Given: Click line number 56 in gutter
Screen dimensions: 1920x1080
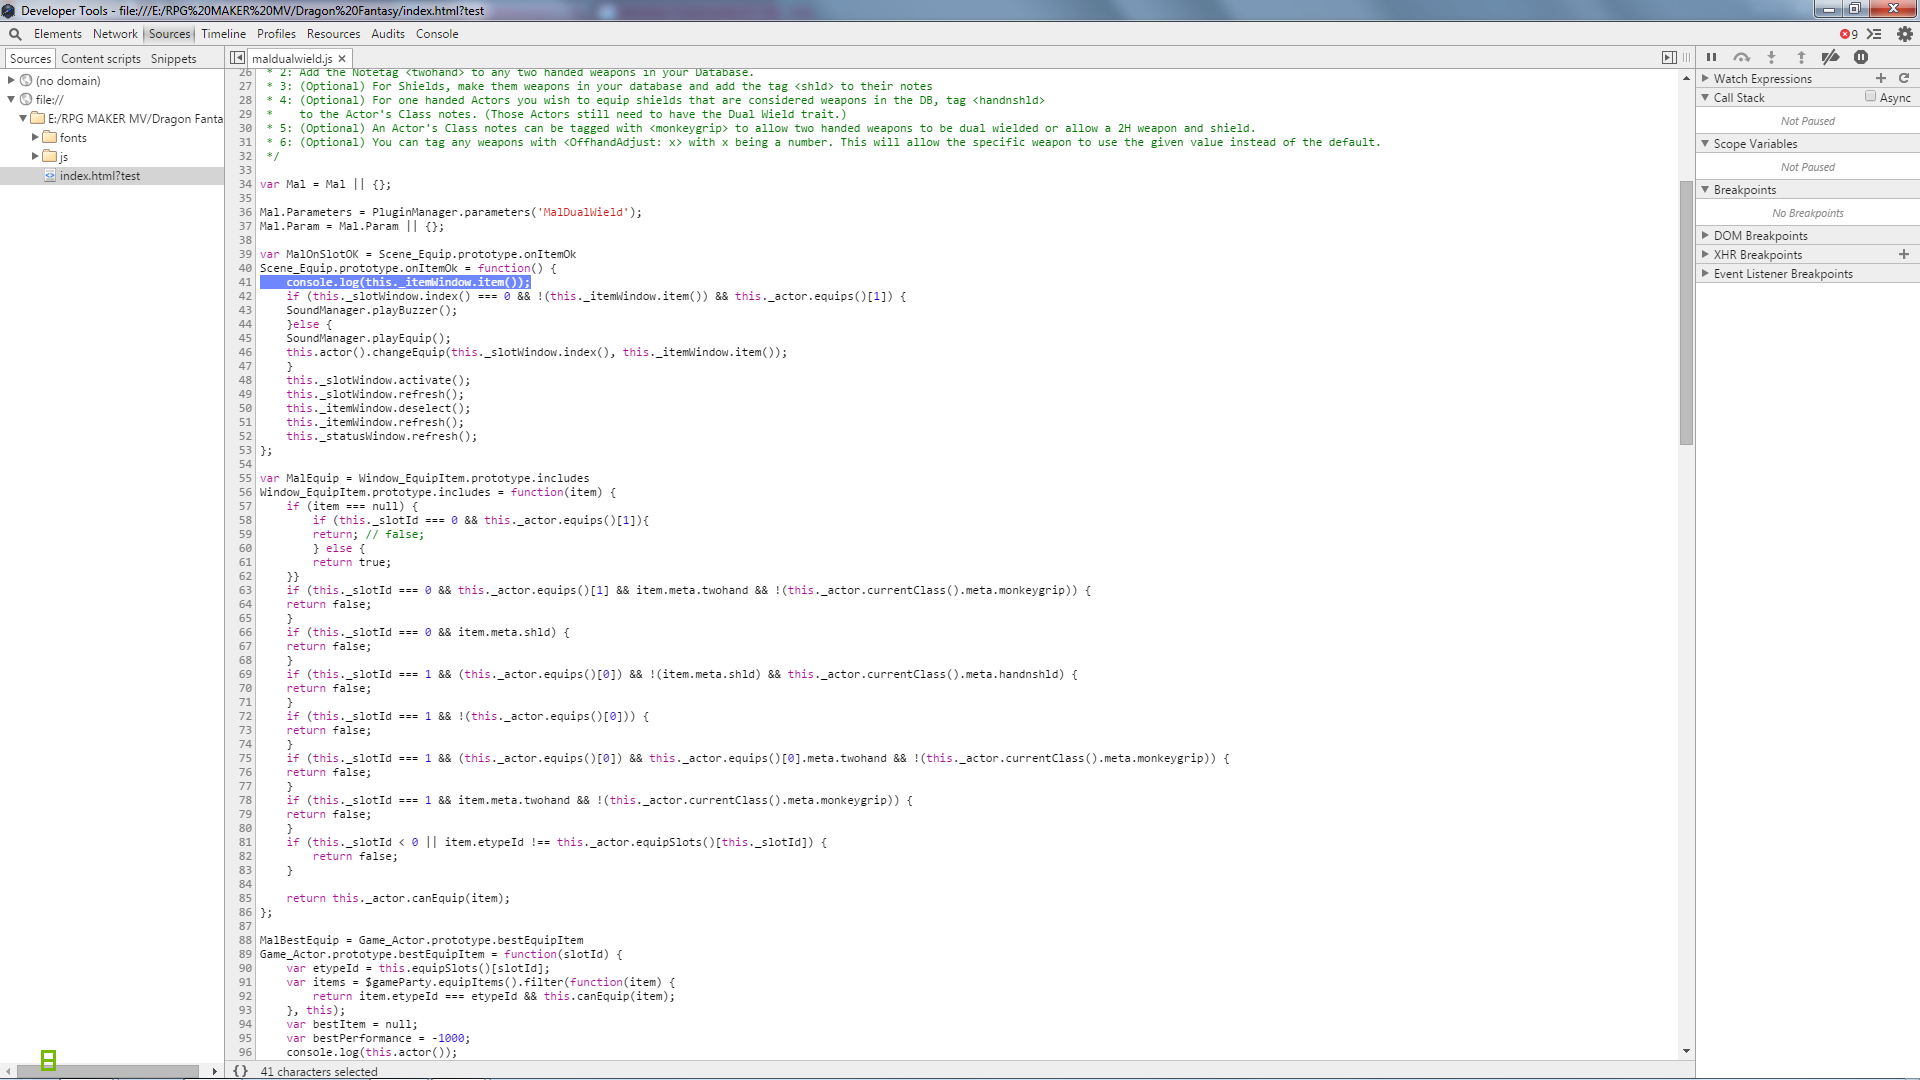Looking at the screenshot, I should point(245,492).
